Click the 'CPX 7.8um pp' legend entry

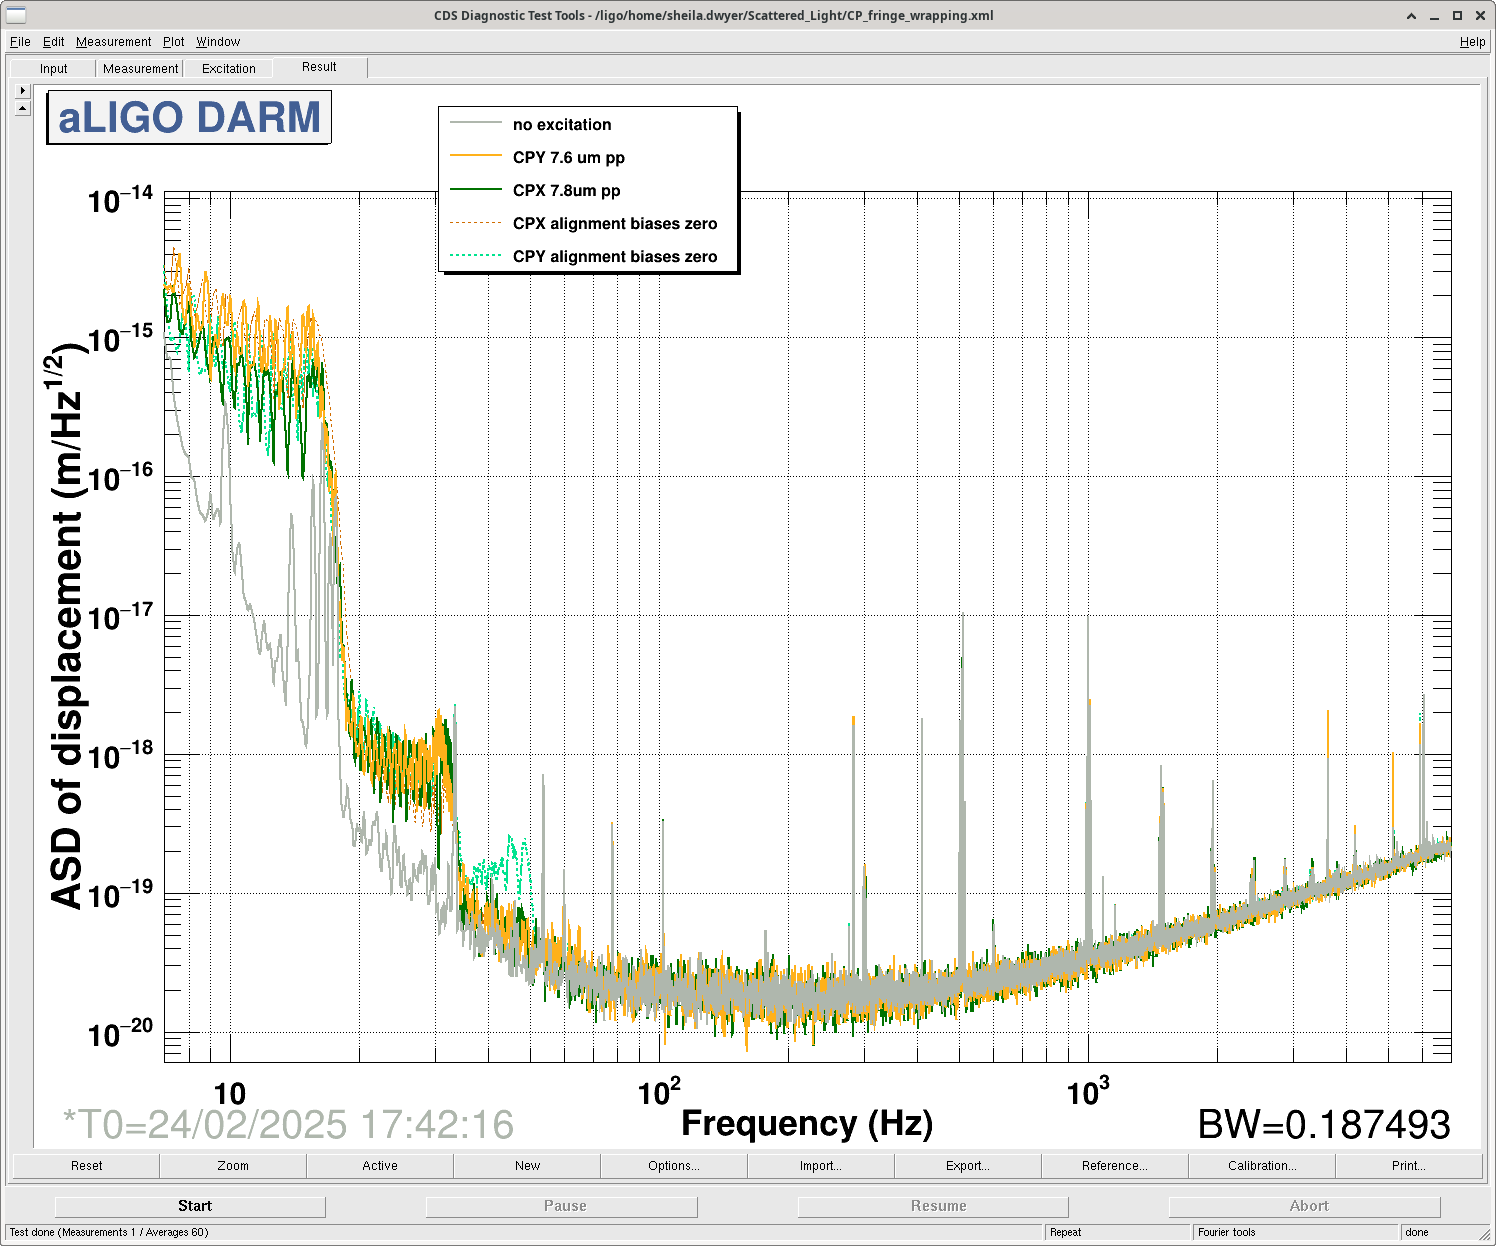pos(567,191)
